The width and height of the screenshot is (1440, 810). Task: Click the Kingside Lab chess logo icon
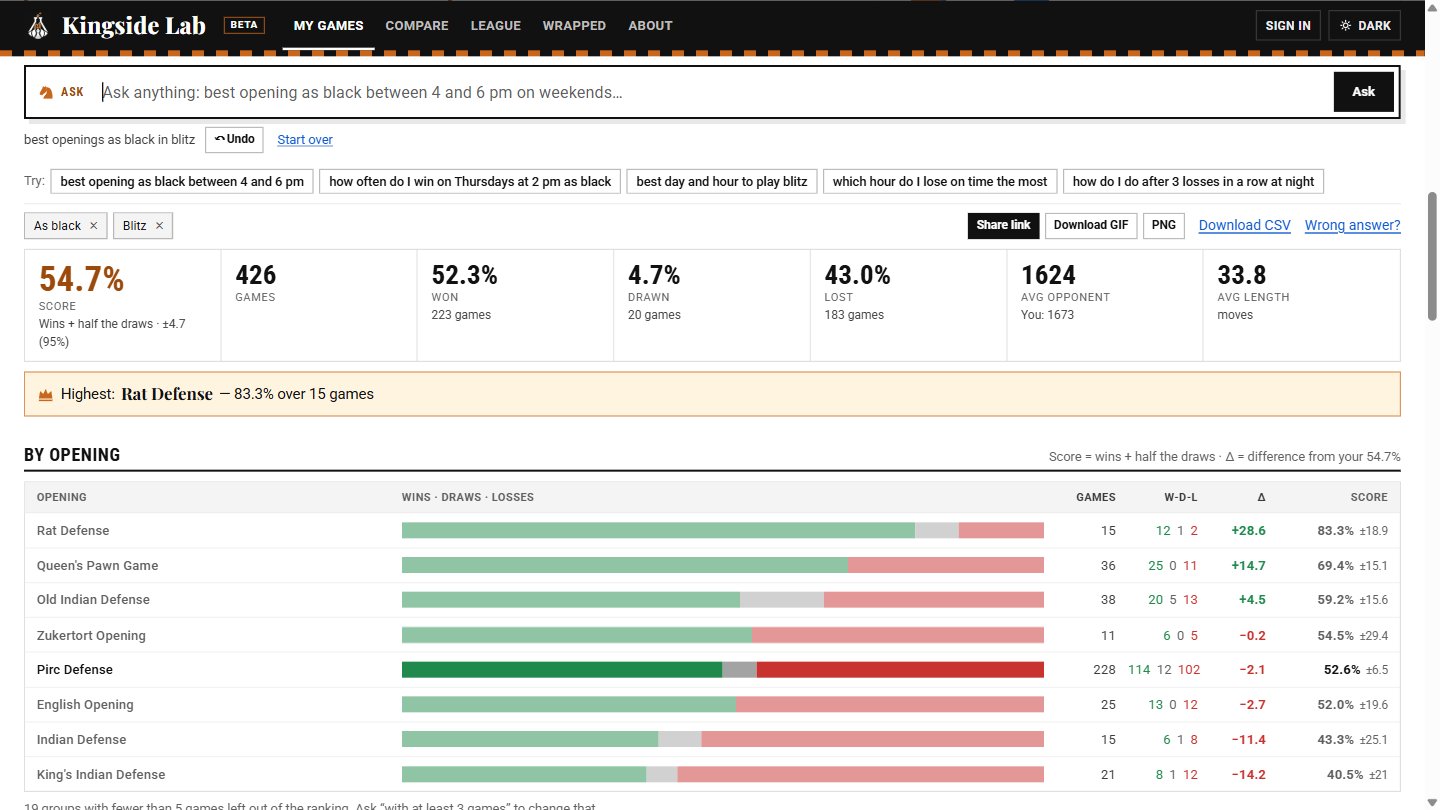[37, 25]
